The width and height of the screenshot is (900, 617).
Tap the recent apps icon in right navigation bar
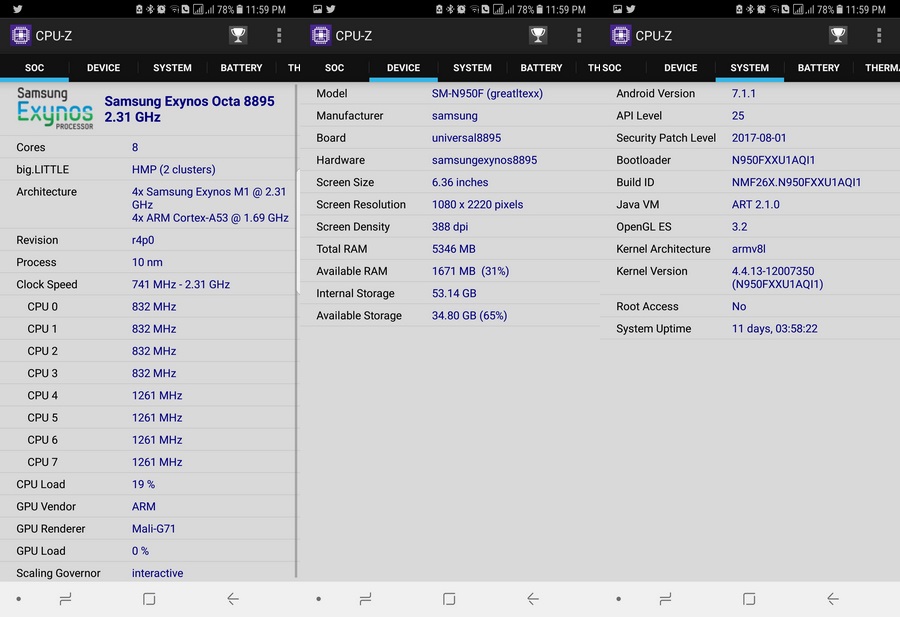coord(665,599)
